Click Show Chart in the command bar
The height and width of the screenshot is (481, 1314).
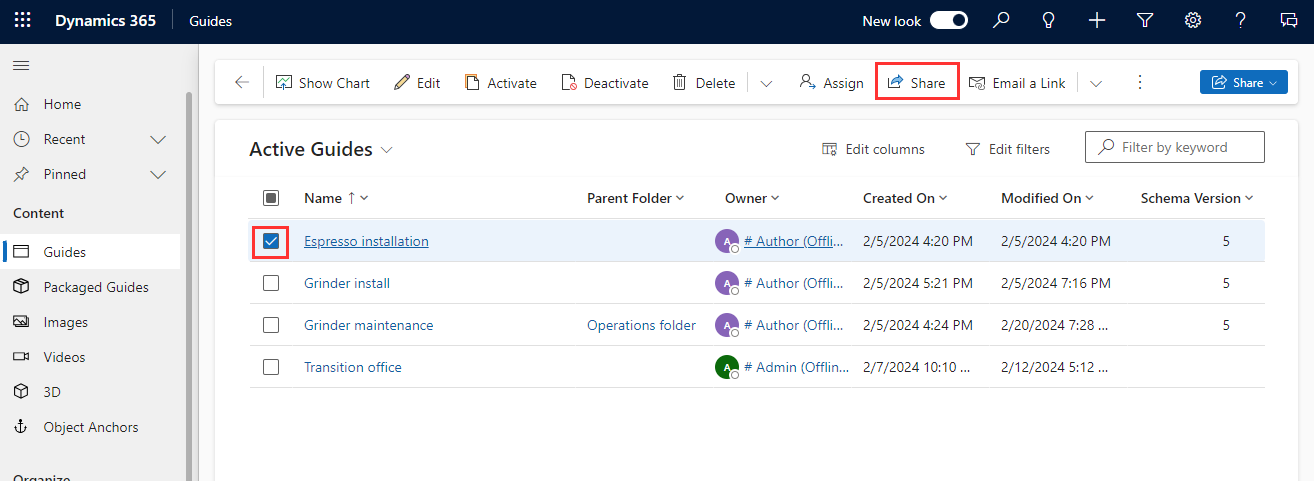click(x=323, y=83)
